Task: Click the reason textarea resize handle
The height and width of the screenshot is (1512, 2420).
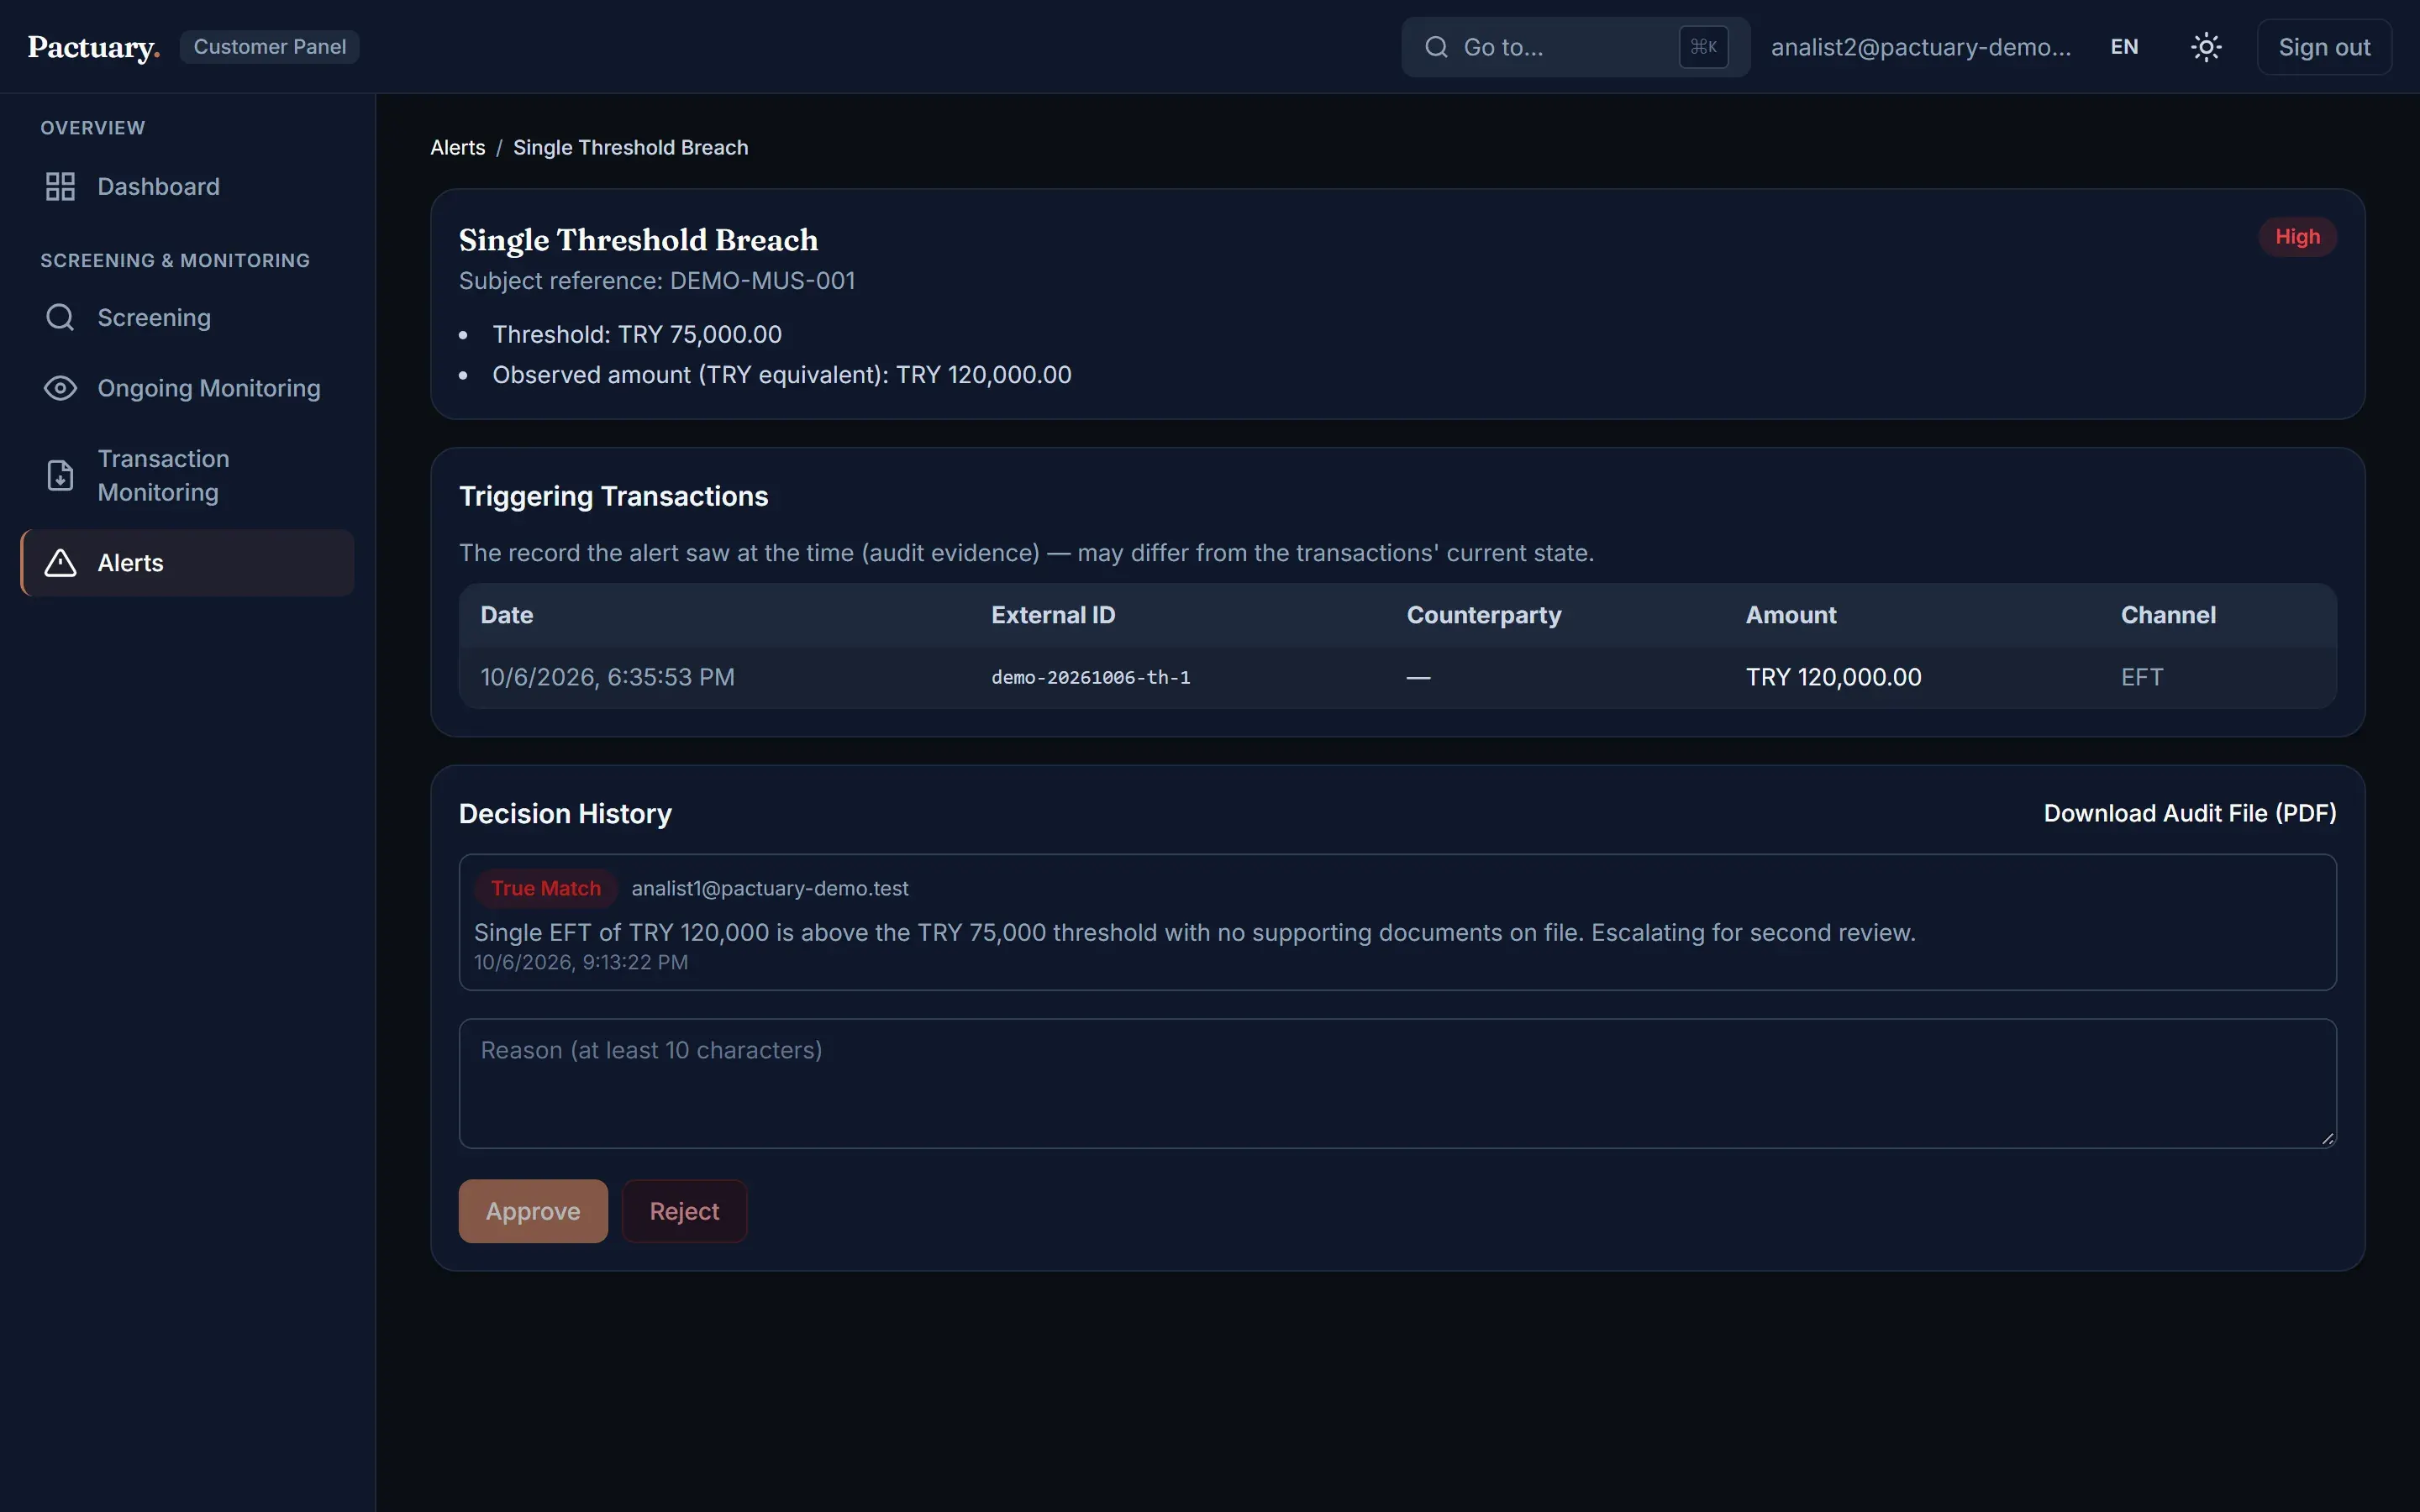Action: (x=2327, y=1138)
